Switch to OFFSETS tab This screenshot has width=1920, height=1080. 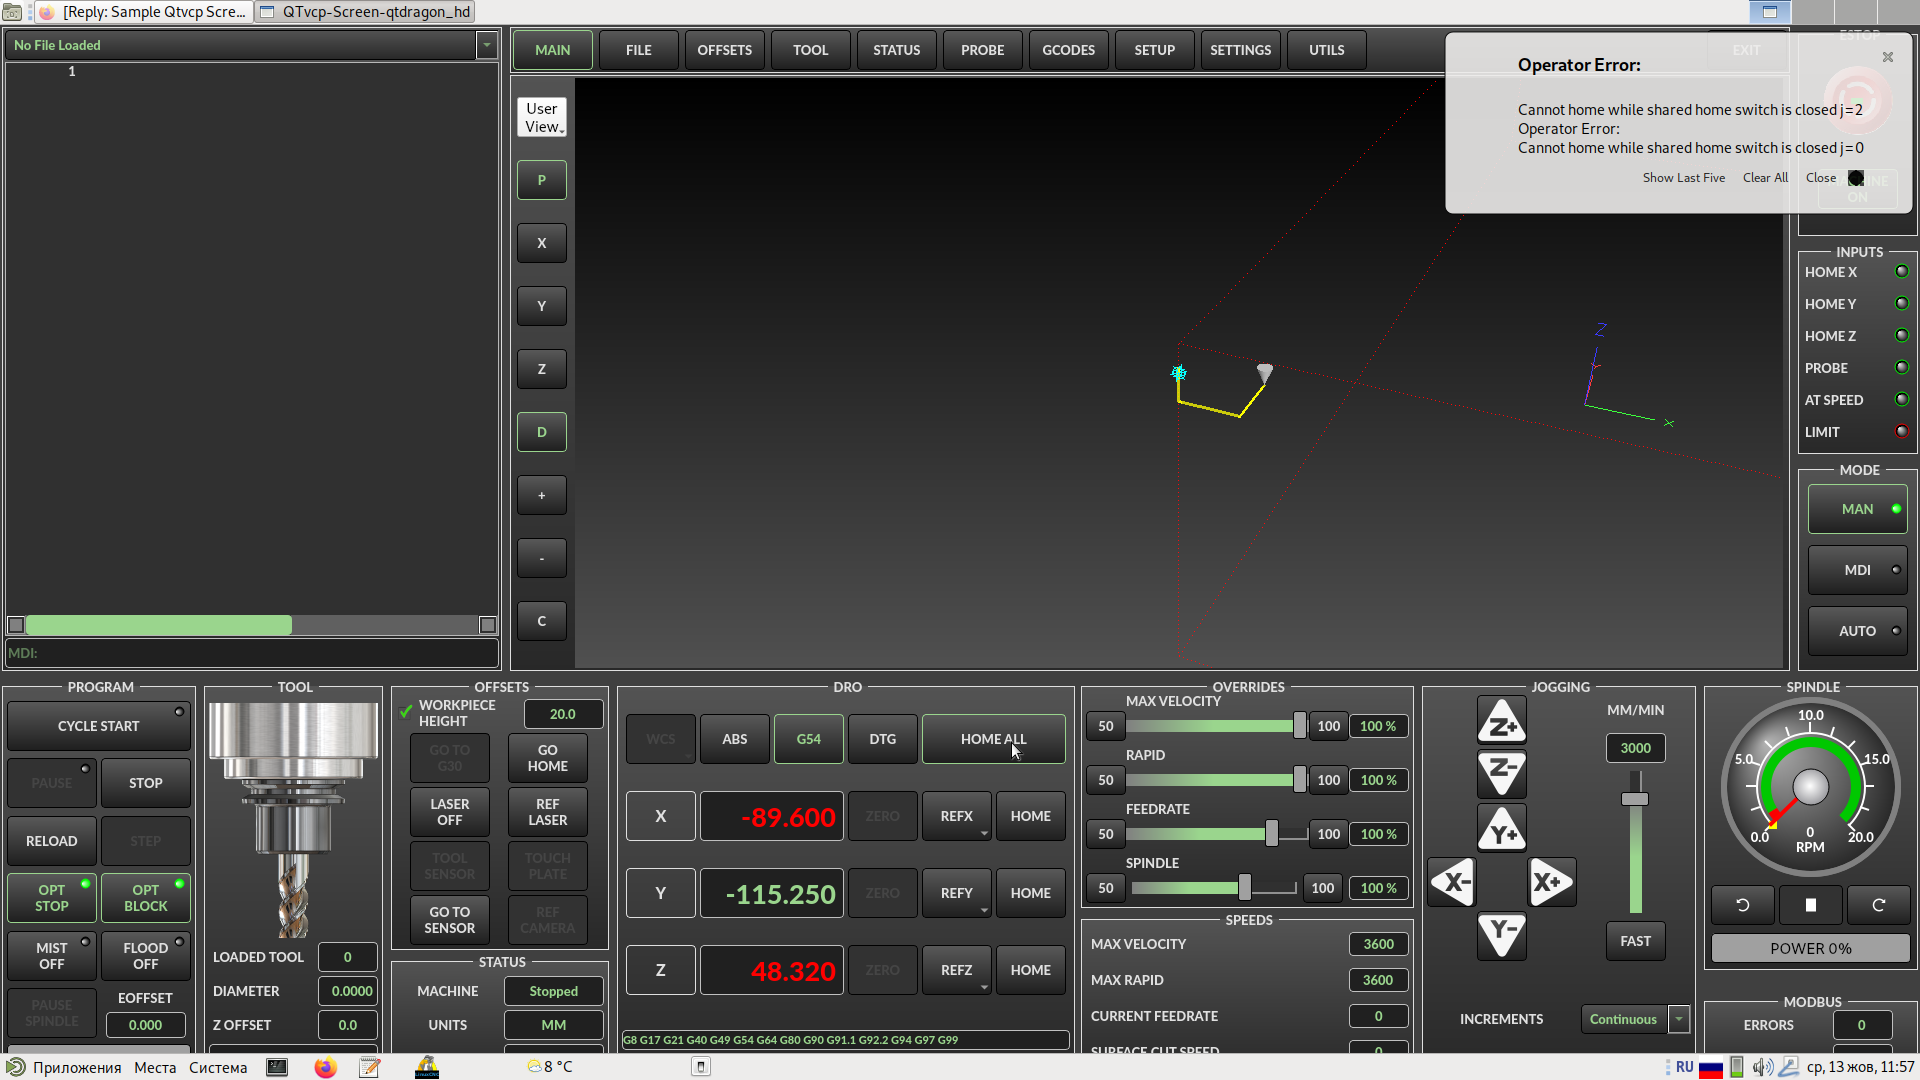tap(725, 50)
